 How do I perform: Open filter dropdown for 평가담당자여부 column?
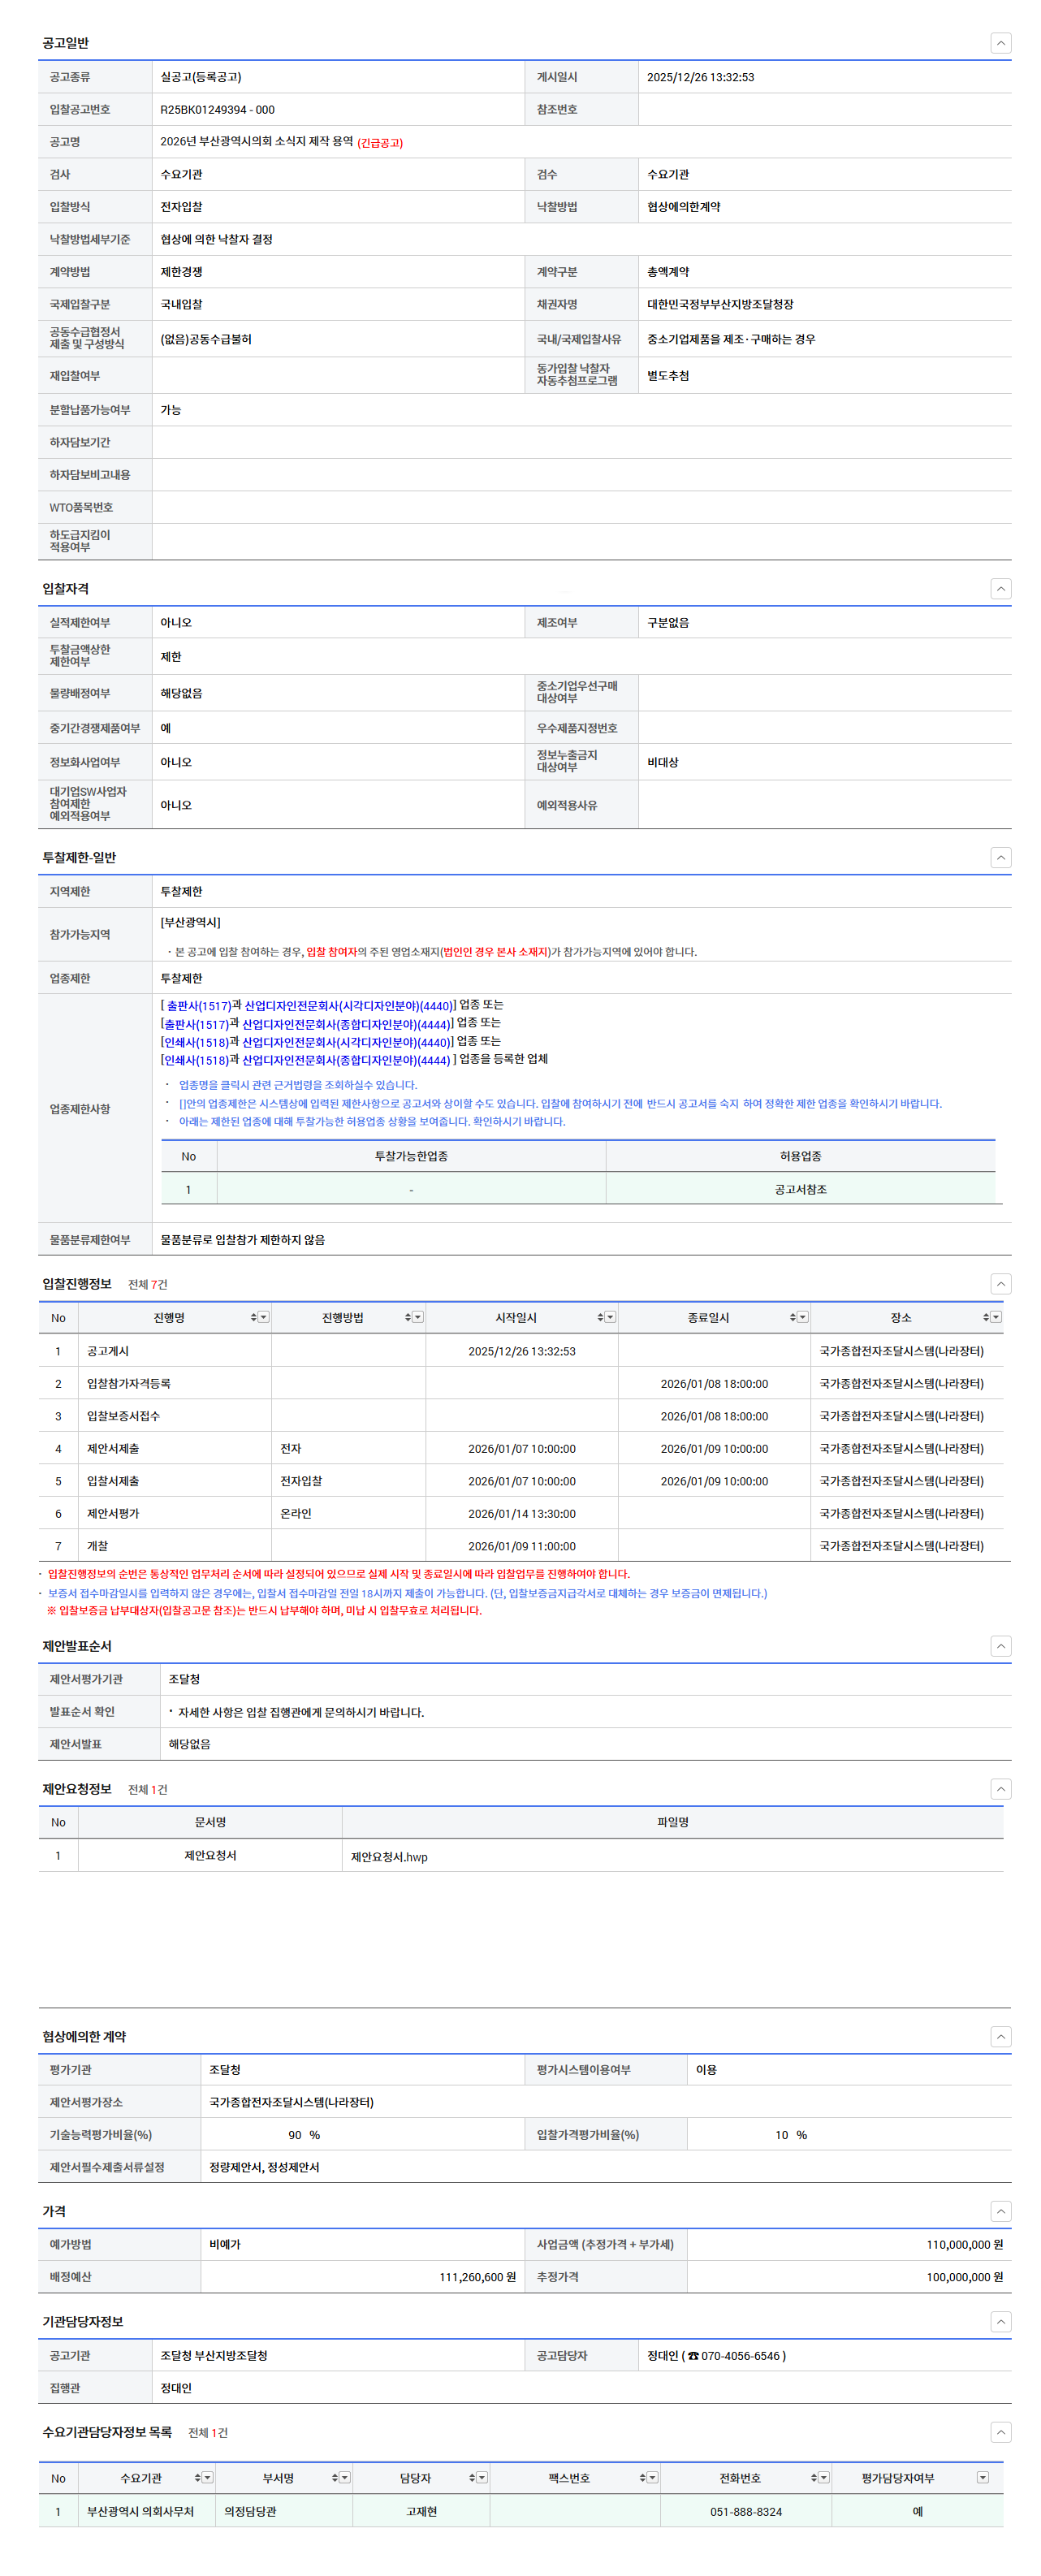982,2477
